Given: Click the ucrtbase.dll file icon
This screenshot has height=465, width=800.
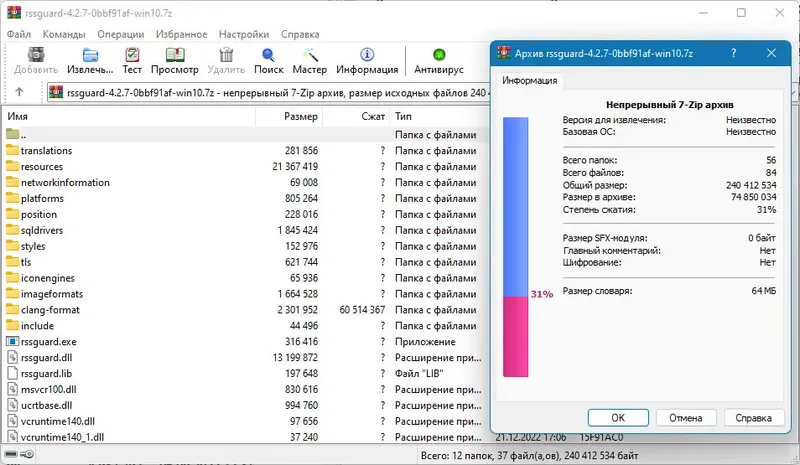Looking at the screenshot, I should click(12, 405).
